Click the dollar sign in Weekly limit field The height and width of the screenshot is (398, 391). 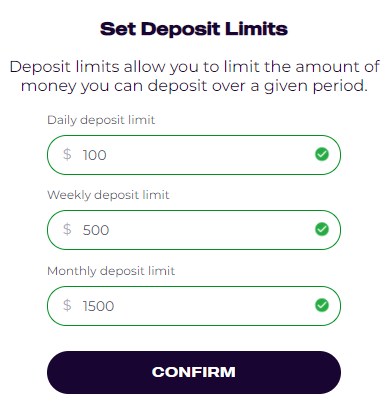[x=67, y=229]
